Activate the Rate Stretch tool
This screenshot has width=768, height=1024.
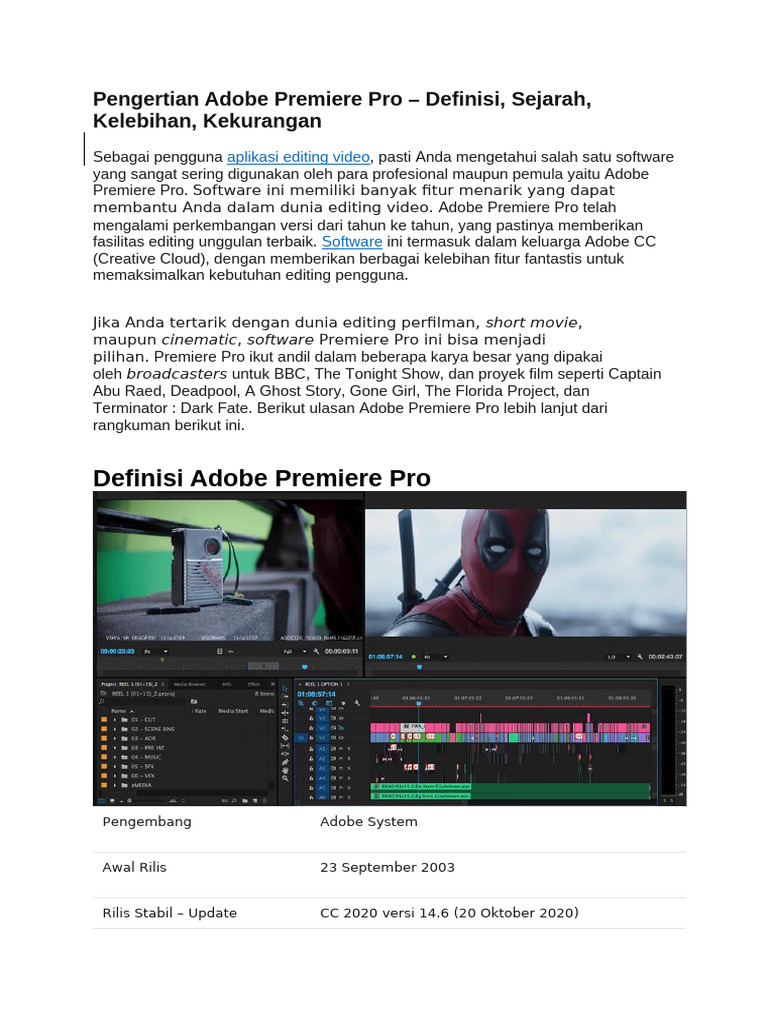pyautogui.click(x=285, y=729)
